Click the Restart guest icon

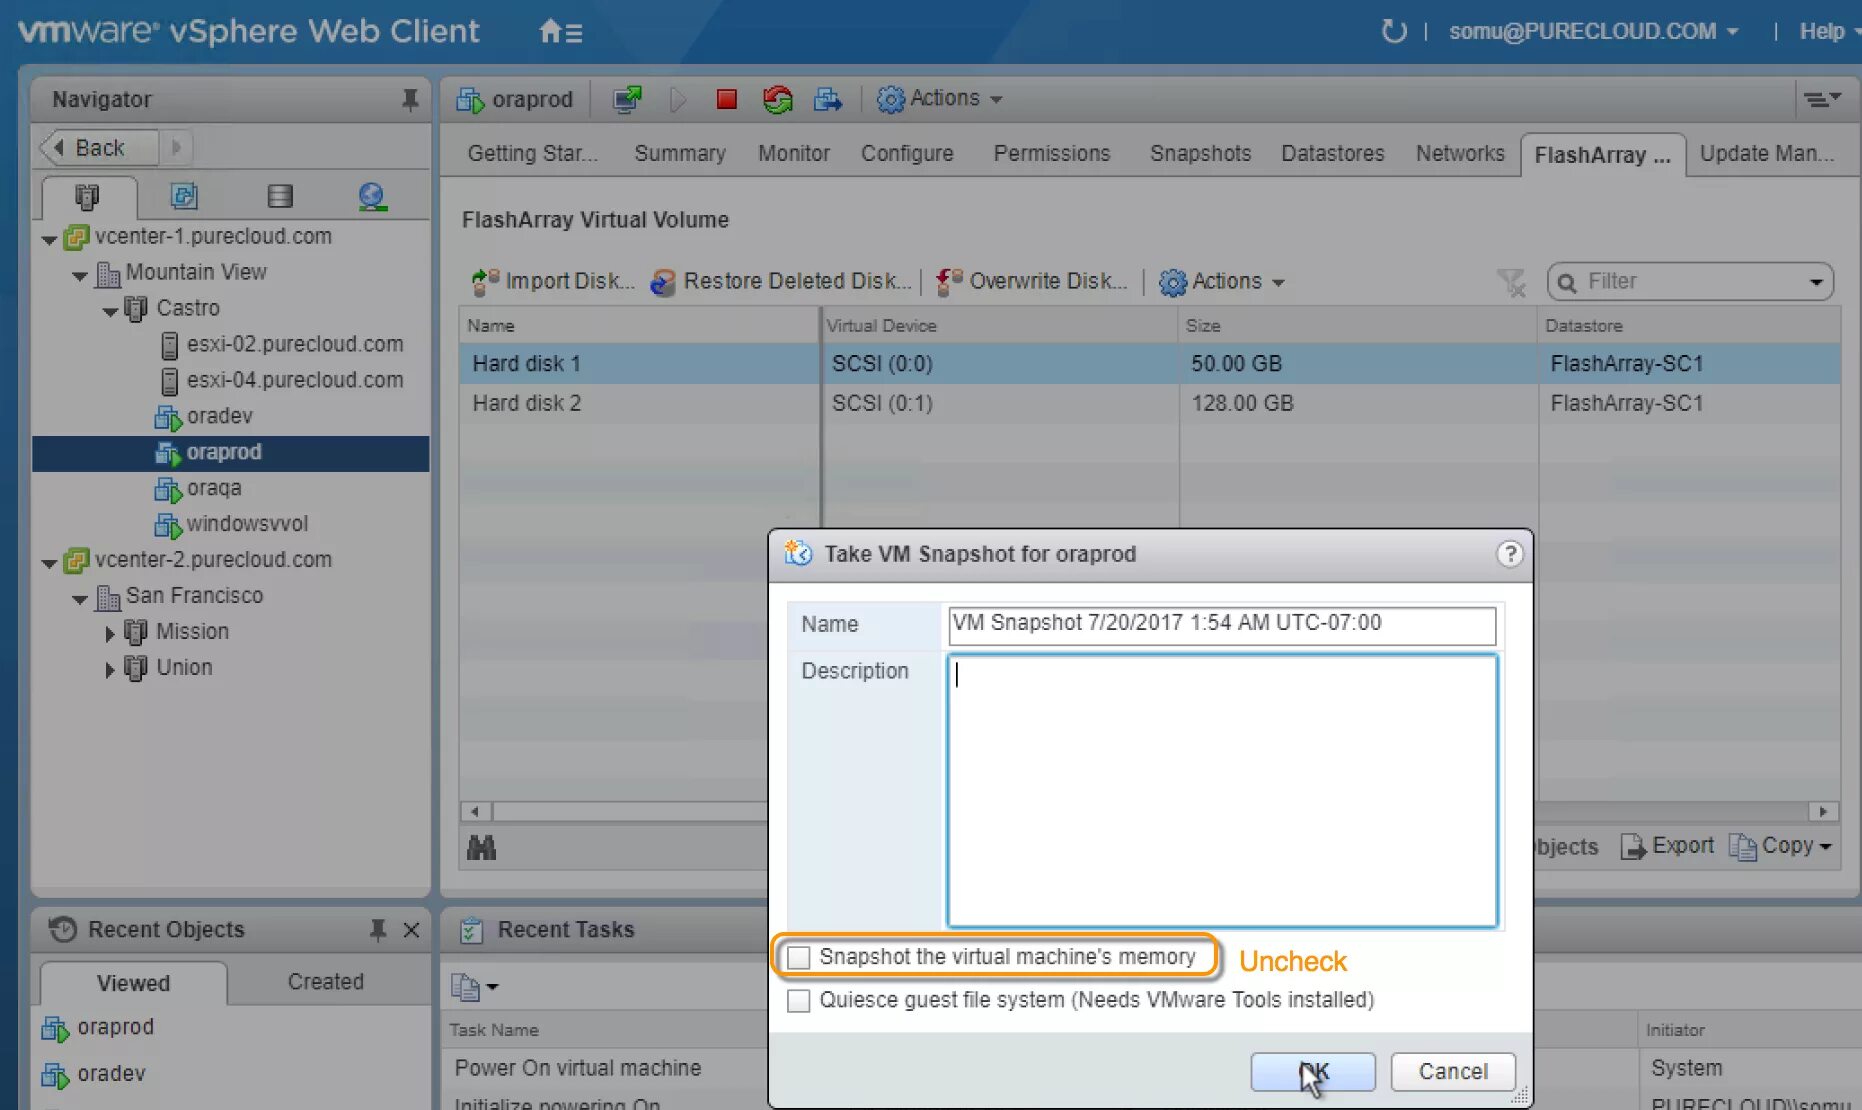(x=777, y=99)
